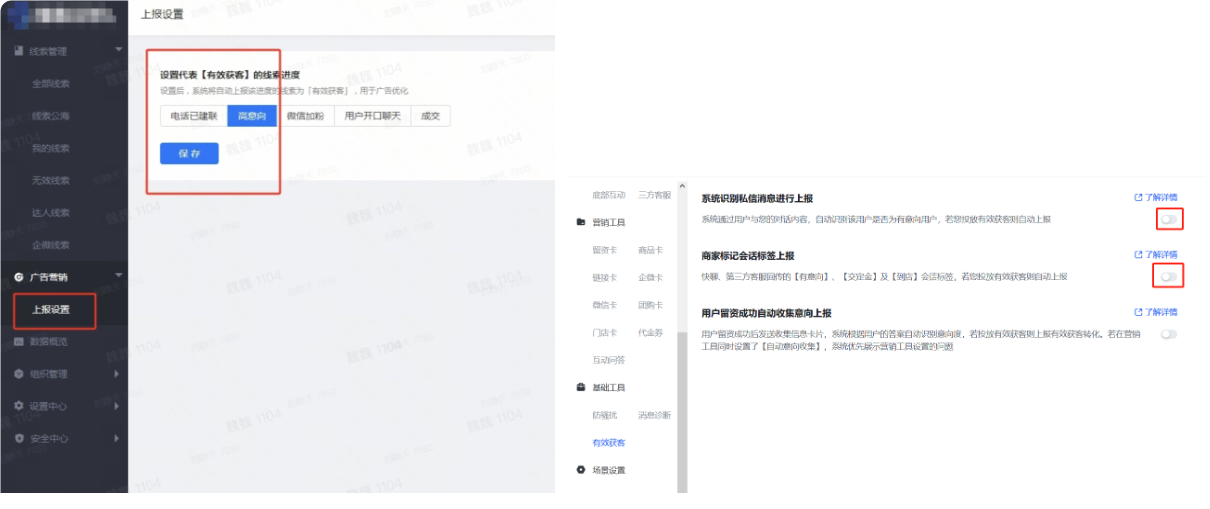Click the external-link icon beside 用户留资成功自动收集意向上报
The height and width of the screenshot is (509, 1210).
pos(1138,312)
